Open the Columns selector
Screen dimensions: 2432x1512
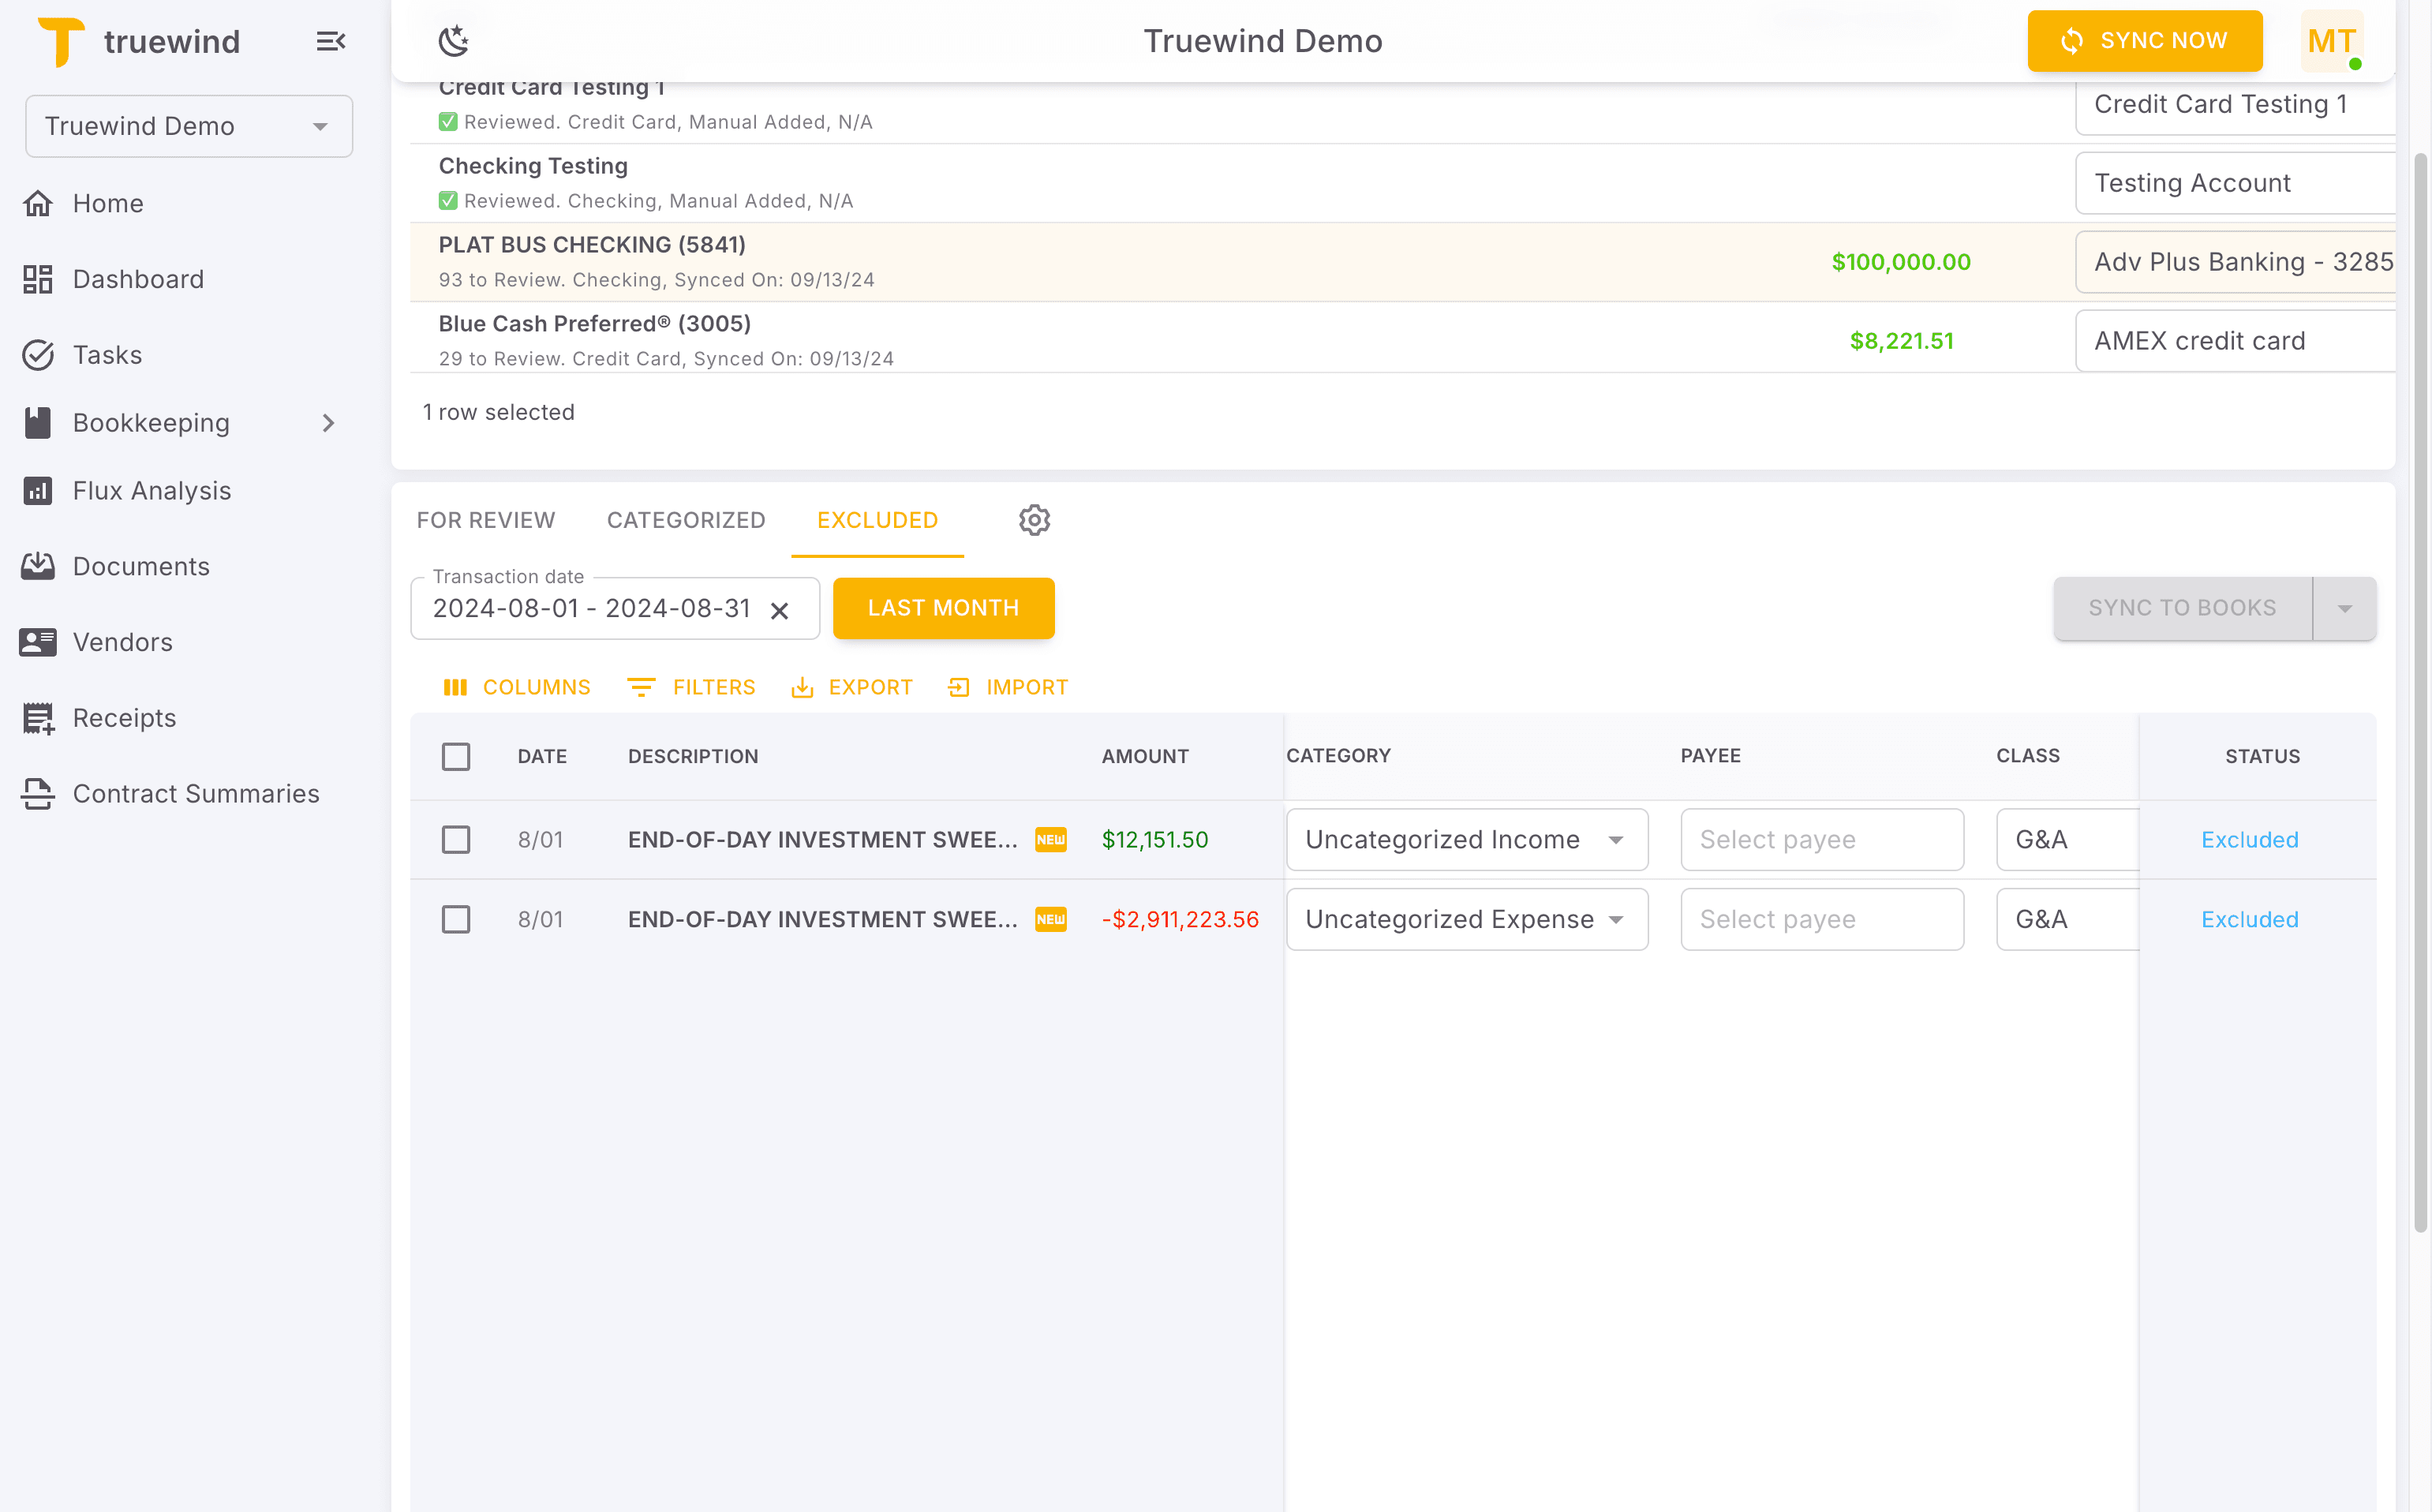[516, 687]
